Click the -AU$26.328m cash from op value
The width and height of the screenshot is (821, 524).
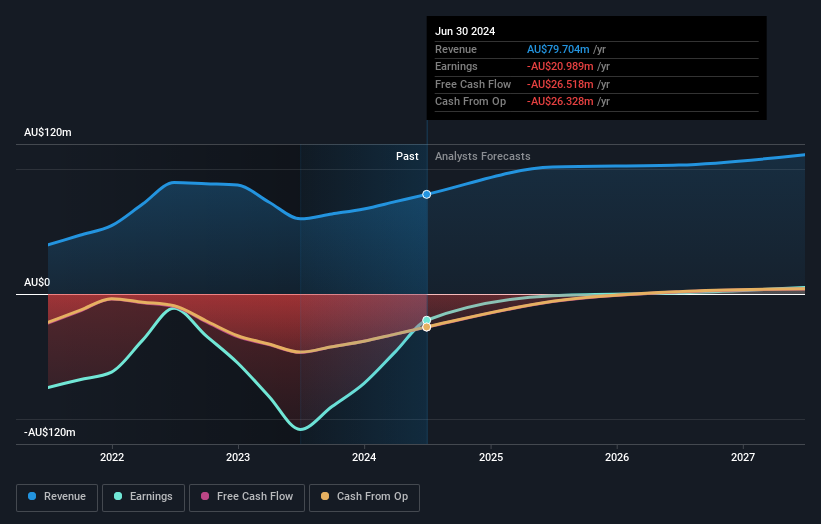coord(560,102)
